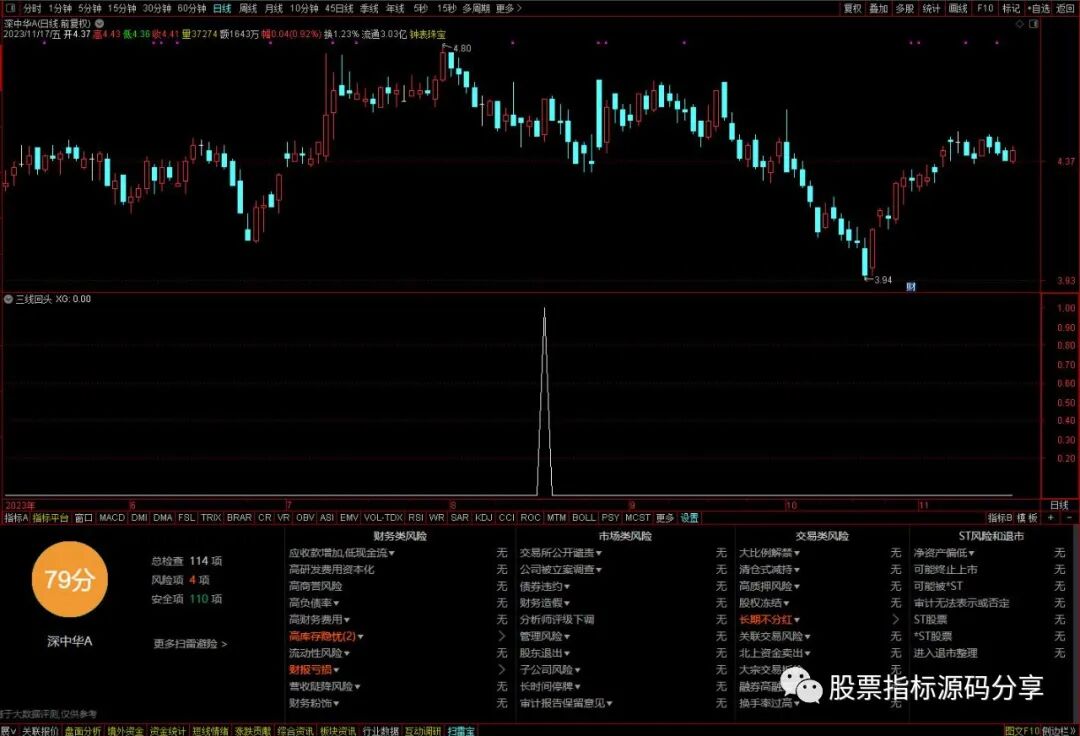Click the orange 79分 score circle
This screenshot has height=736, width=1080.
pyautogui.click(x=70, y=579)
